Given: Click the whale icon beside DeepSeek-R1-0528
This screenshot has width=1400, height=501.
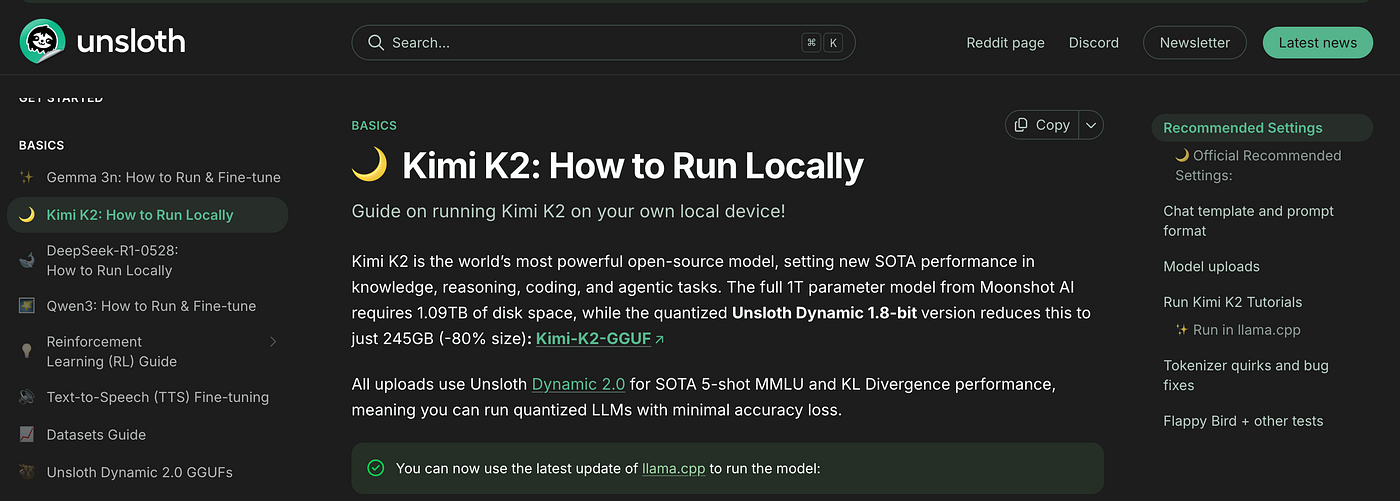Looking at the screenshot, I should (x=27, y=260).
